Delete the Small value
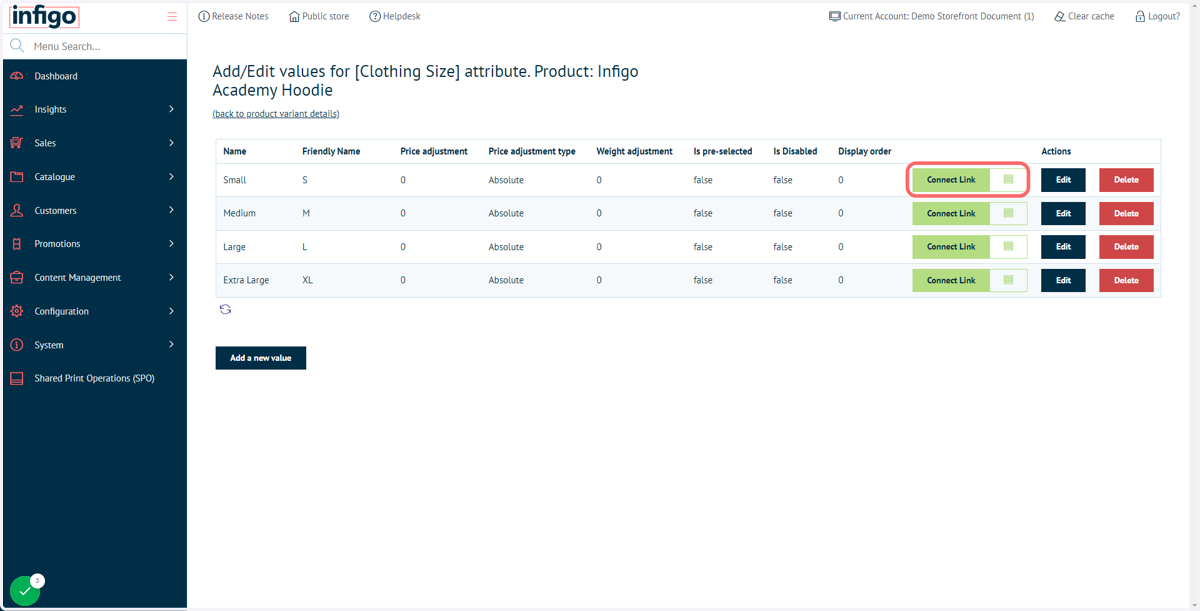 tap(1126, 180)
